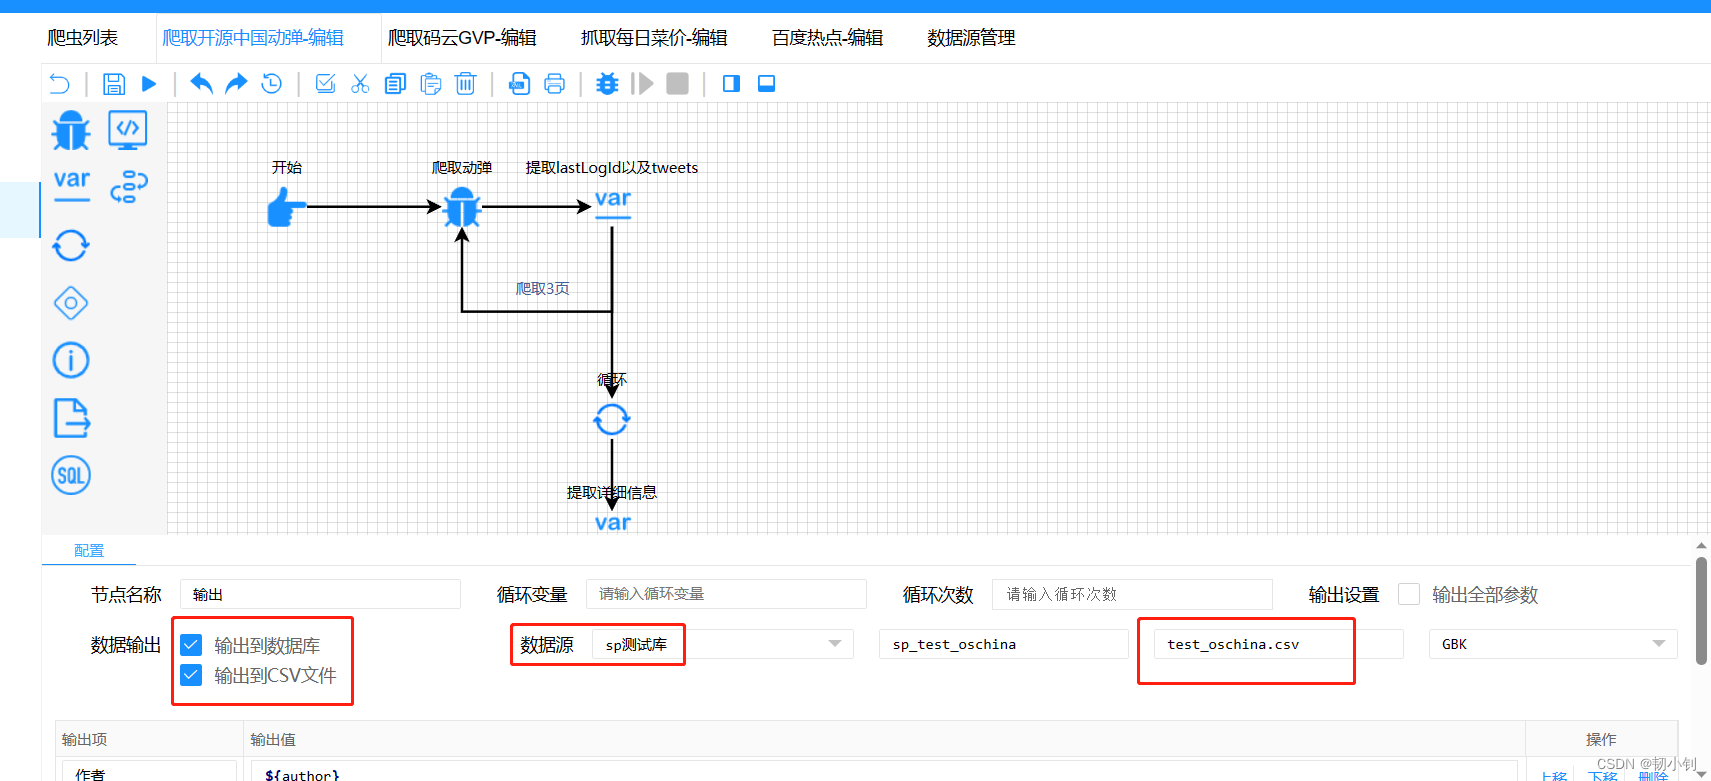
Task: Select the output file node in palette
Action: coord(71,418)
